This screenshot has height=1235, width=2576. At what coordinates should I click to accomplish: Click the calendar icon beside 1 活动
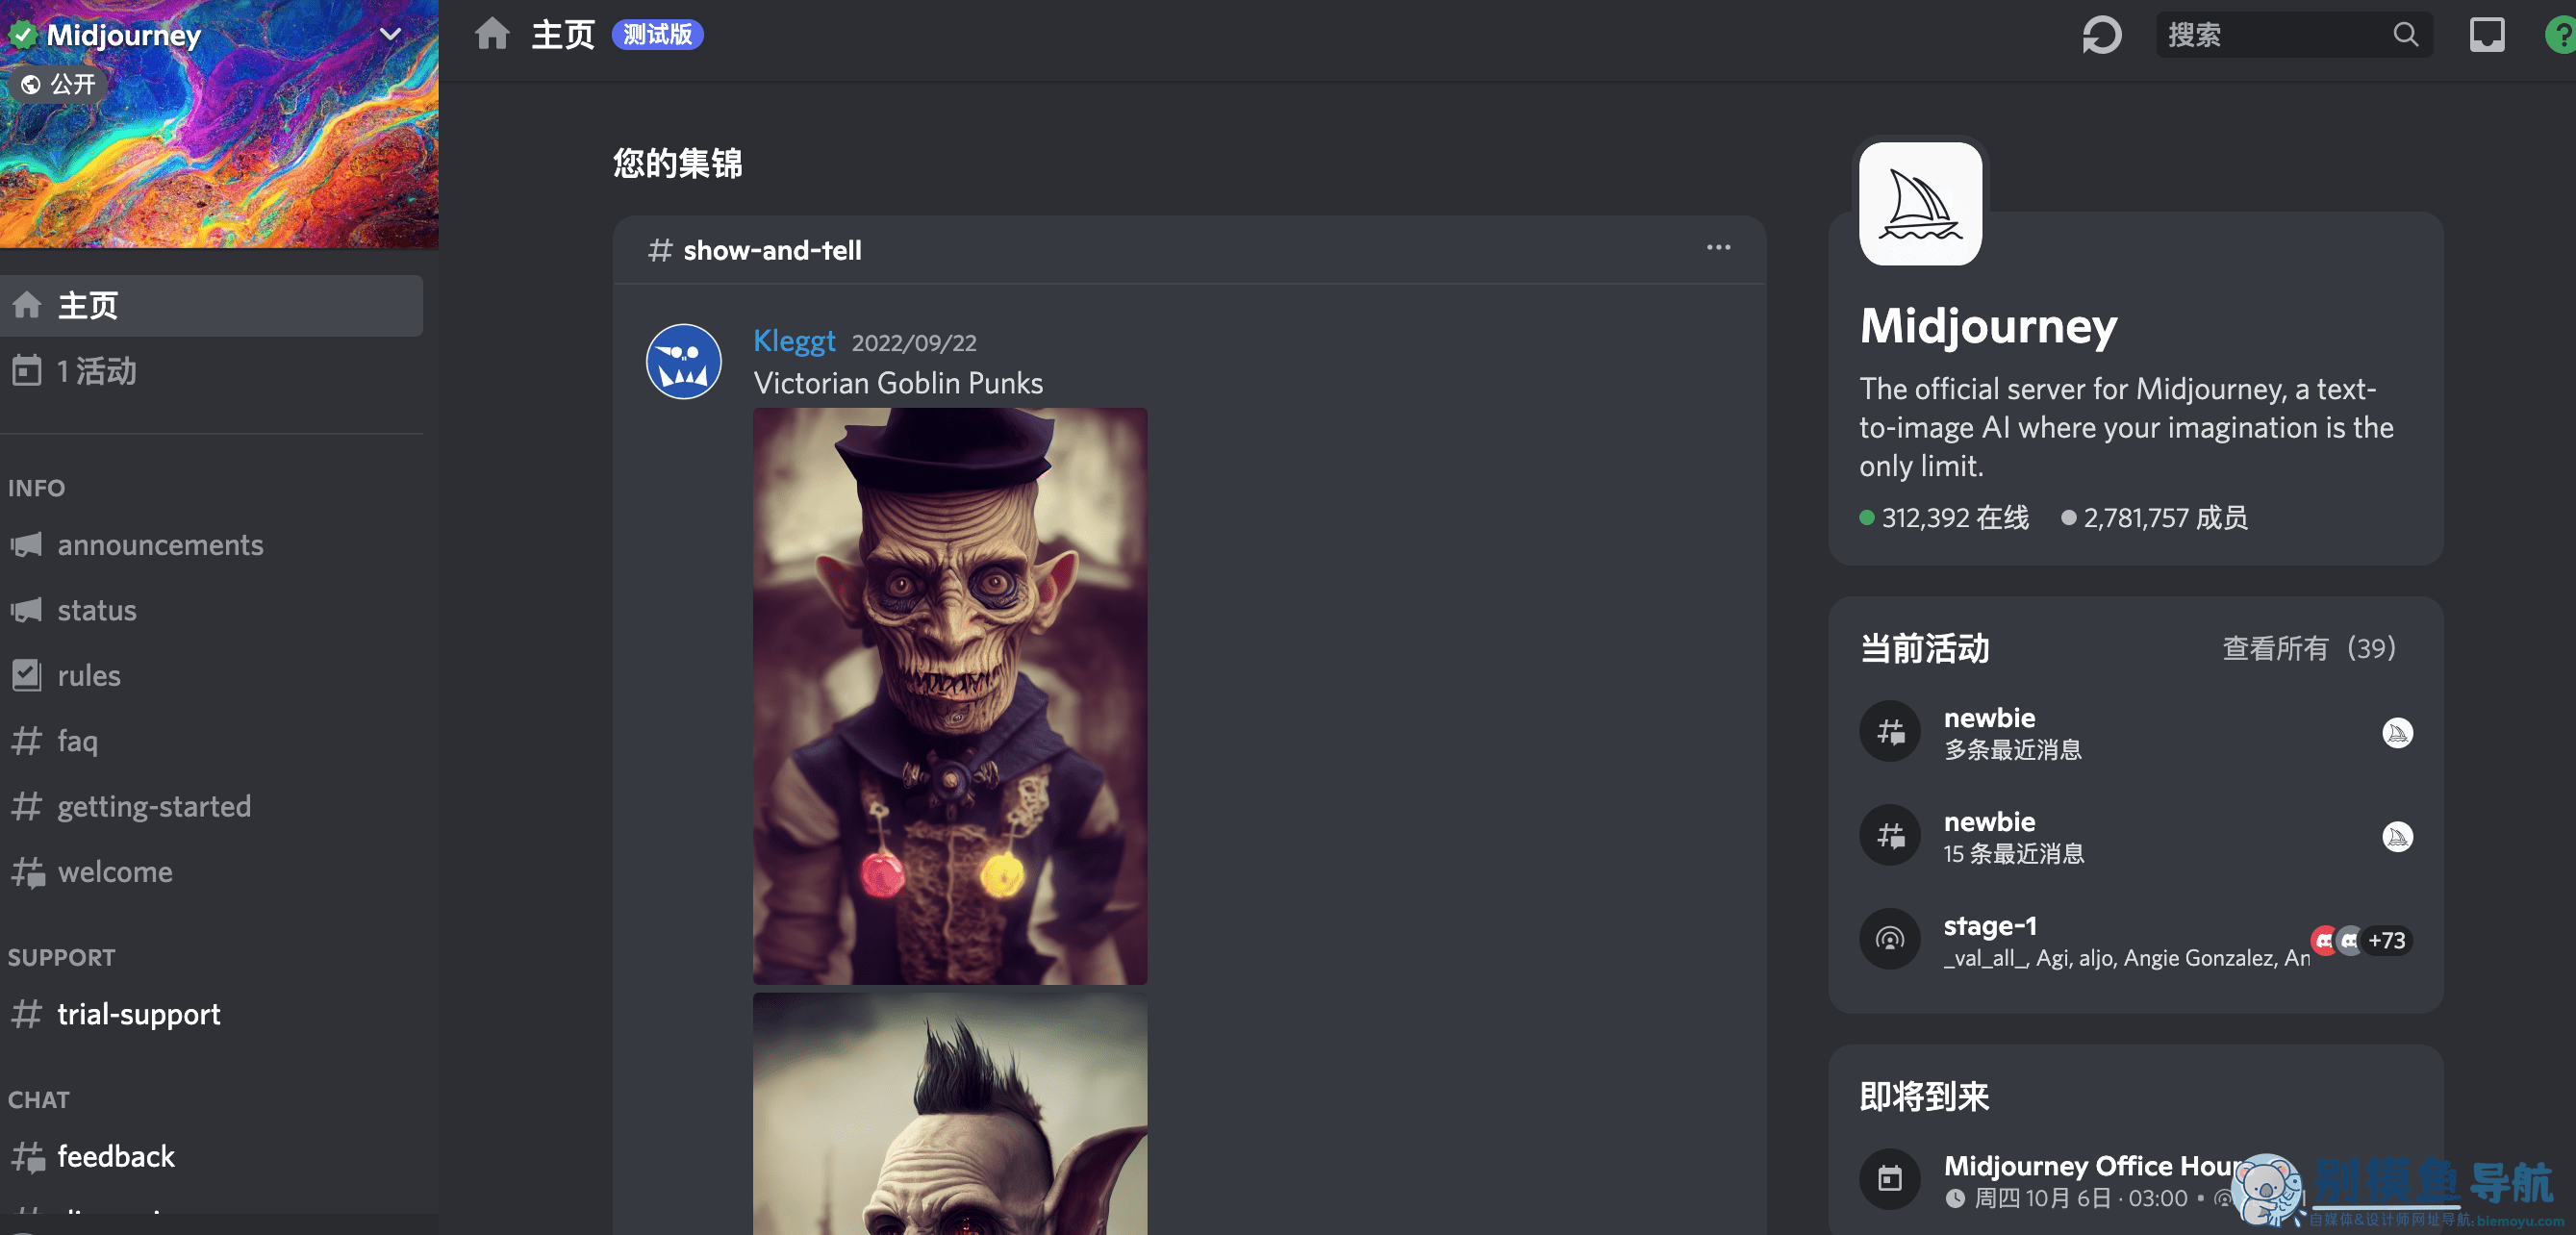click(x=27, y=371)
